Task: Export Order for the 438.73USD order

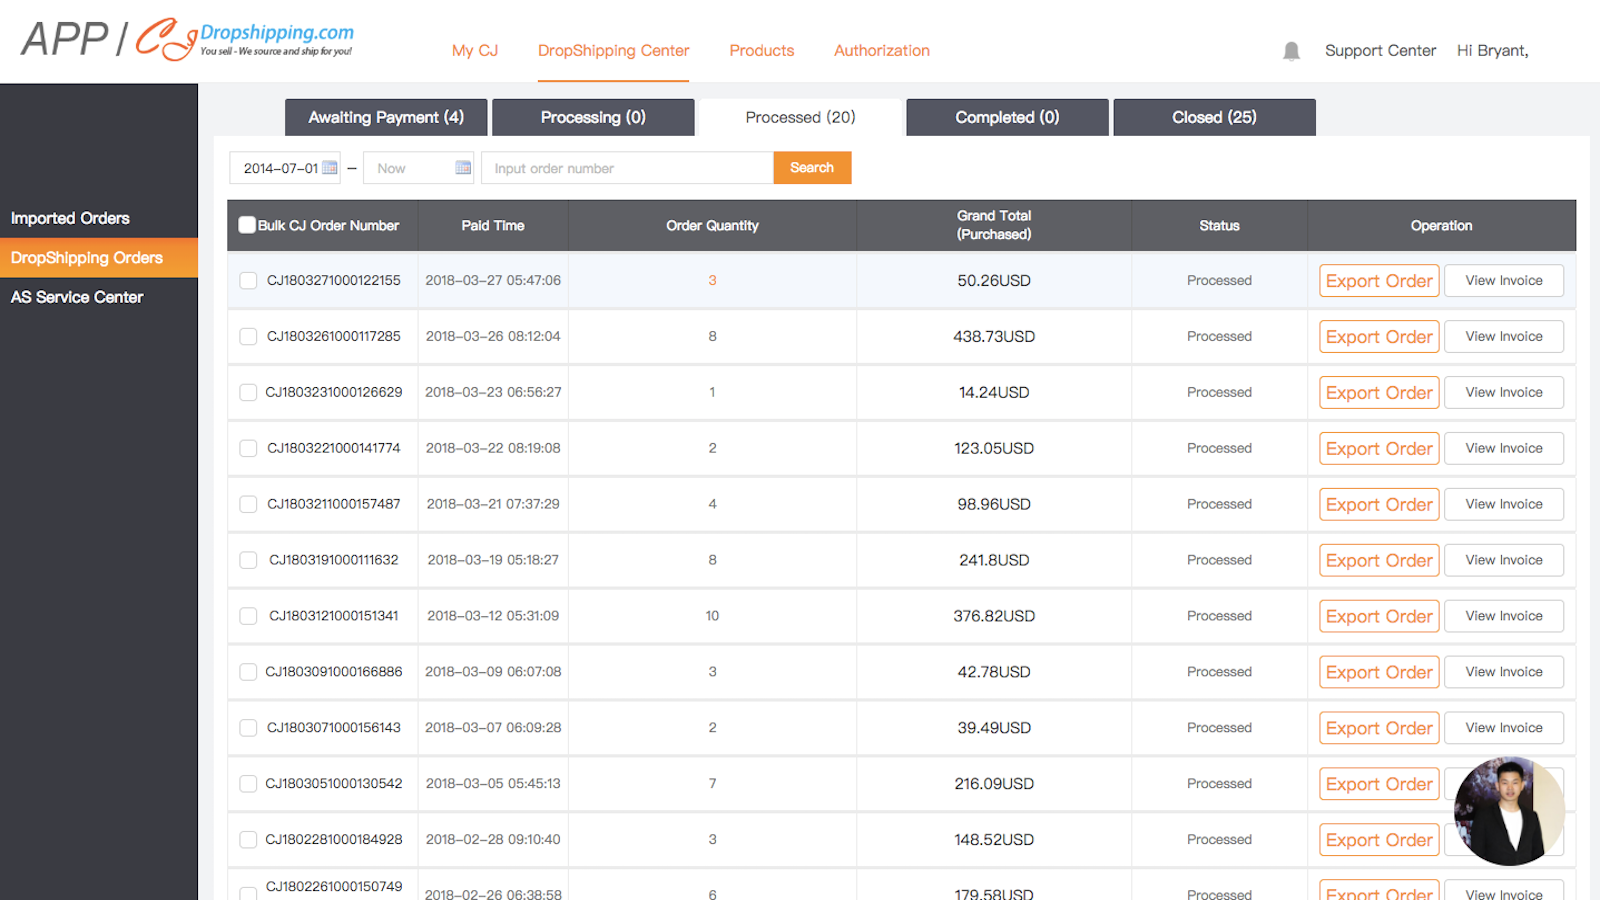Action: (1379, 337)
